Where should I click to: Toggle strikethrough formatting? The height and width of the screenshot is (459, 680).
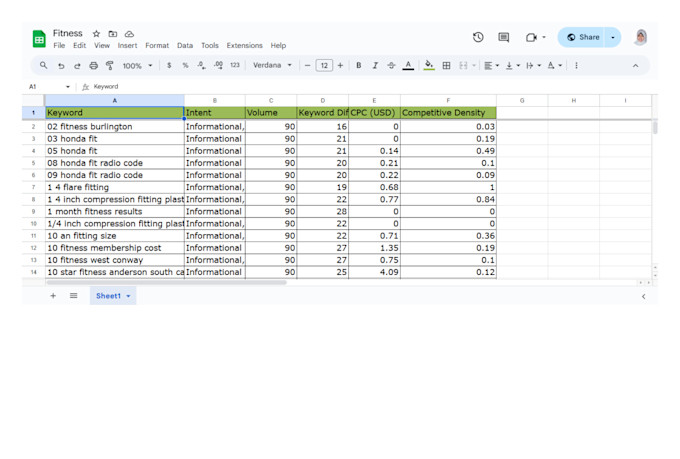coord(391,66)
